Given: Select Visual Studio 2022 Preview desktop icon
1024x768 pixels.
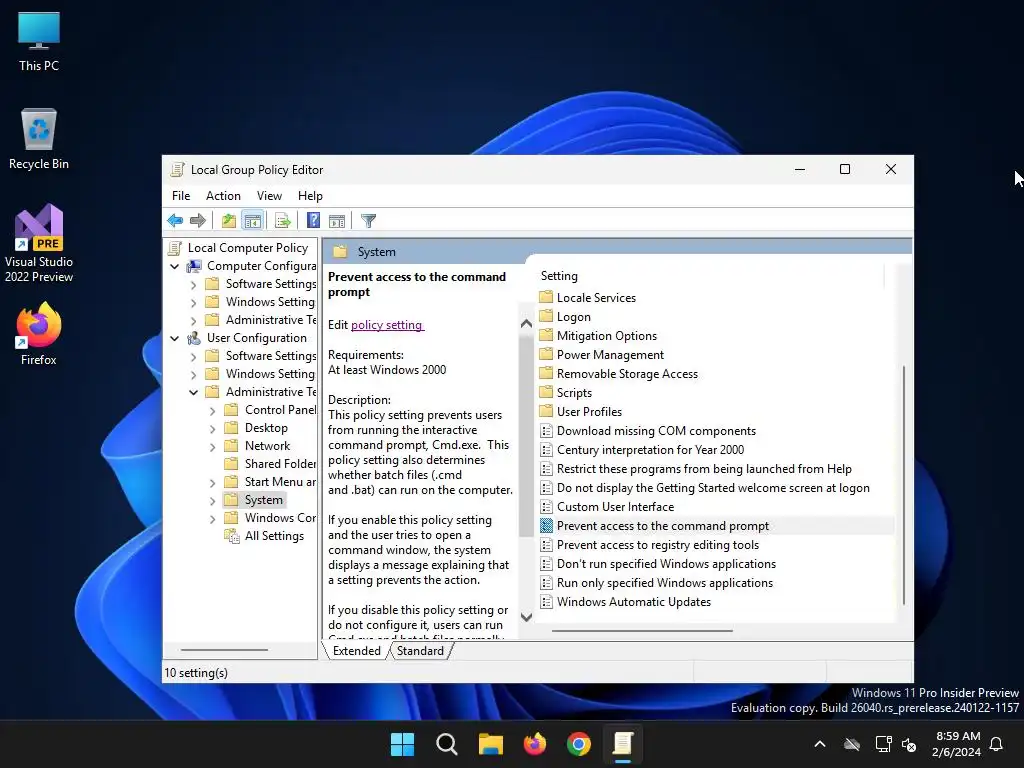Looking at the screenshot, I should tap(39, 244).
